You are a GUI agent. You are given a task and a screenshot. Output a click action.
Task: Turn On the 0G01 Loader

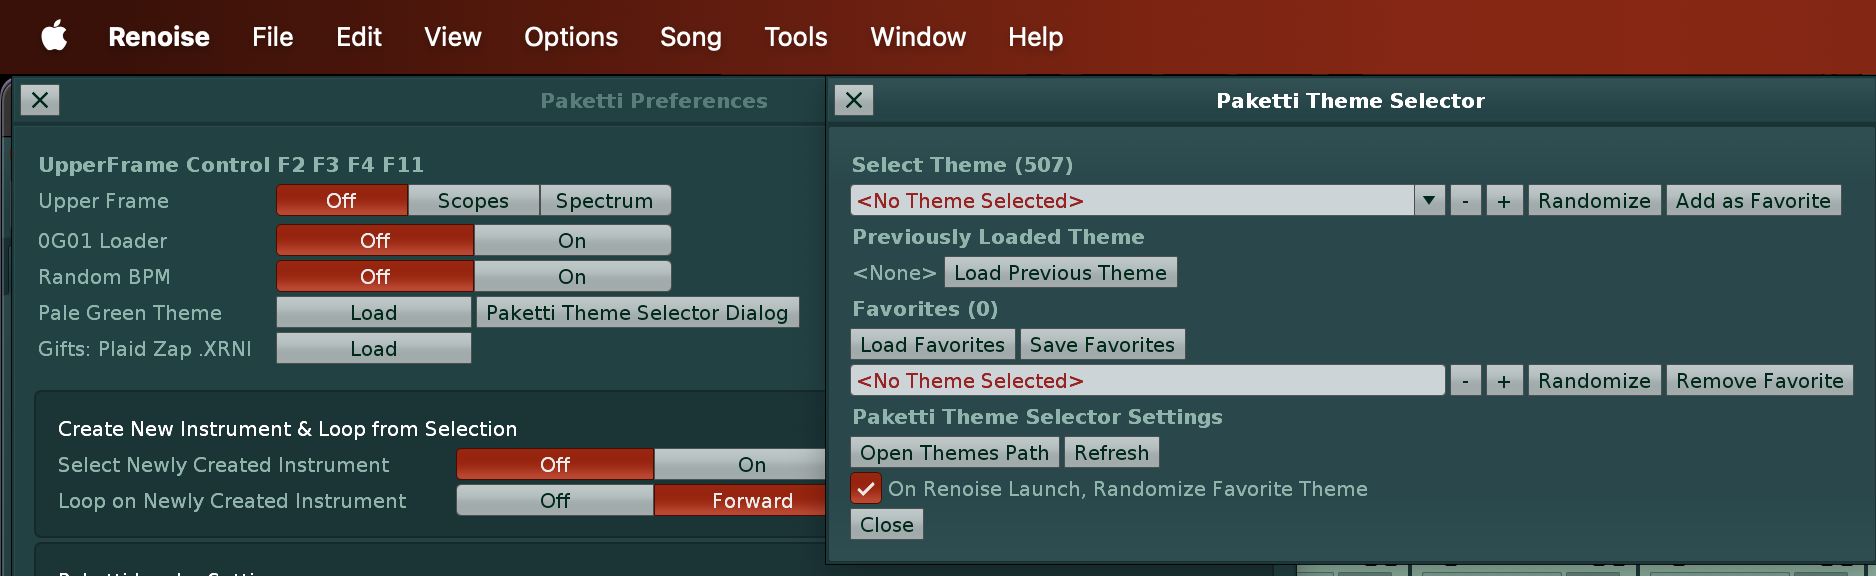coord(572,241)
